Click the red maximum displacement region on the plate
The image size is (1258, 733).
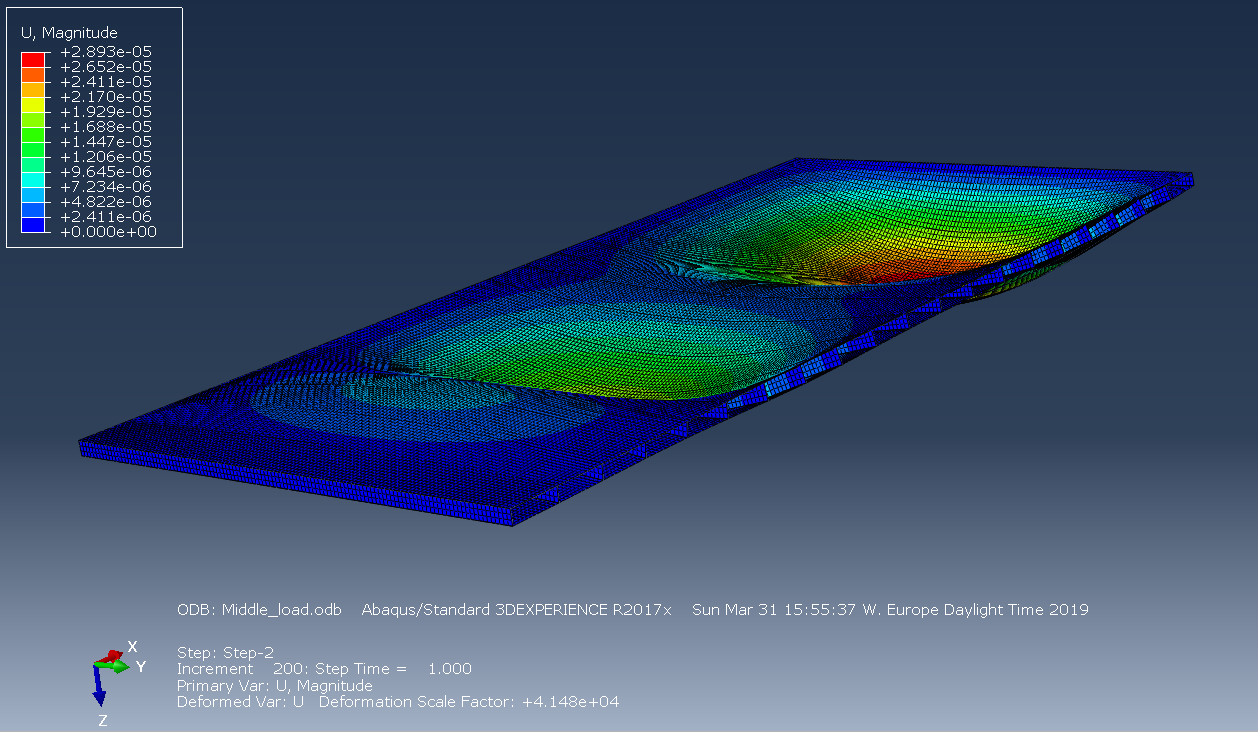(x=880, y=270)
